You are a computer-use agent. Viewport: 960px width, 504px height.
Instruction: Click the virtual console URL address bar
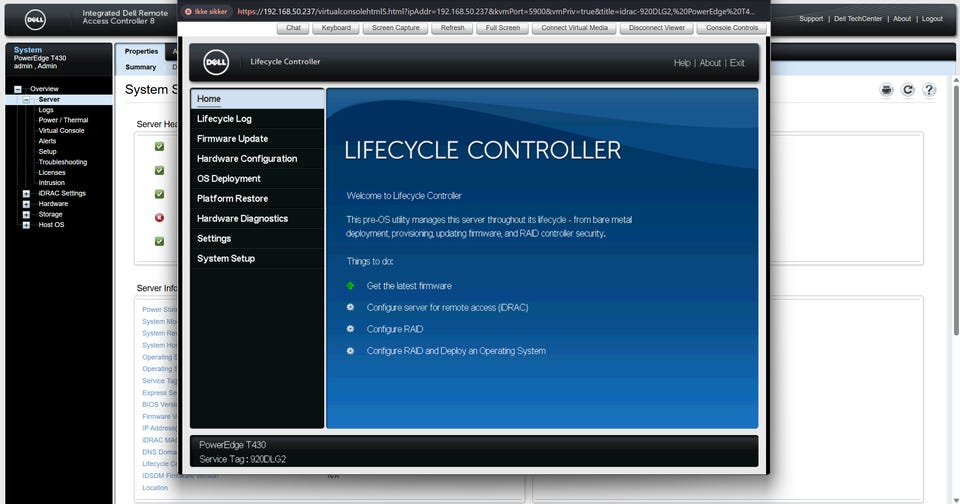[496, 11]
